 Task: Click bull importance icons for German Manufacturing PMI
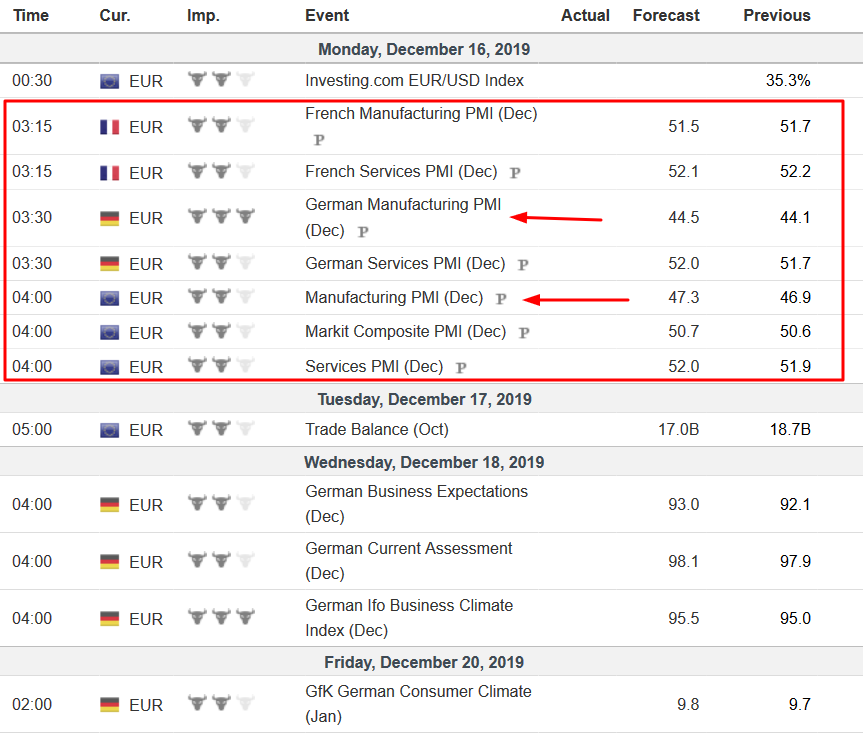(221, 216)
